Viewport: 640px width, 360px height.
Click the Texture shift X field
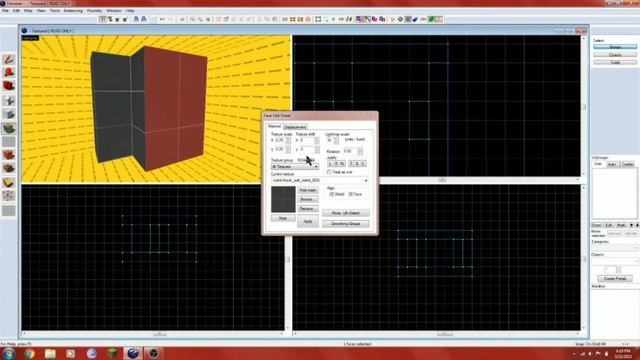pyautogui.click(x=307, y=140)
